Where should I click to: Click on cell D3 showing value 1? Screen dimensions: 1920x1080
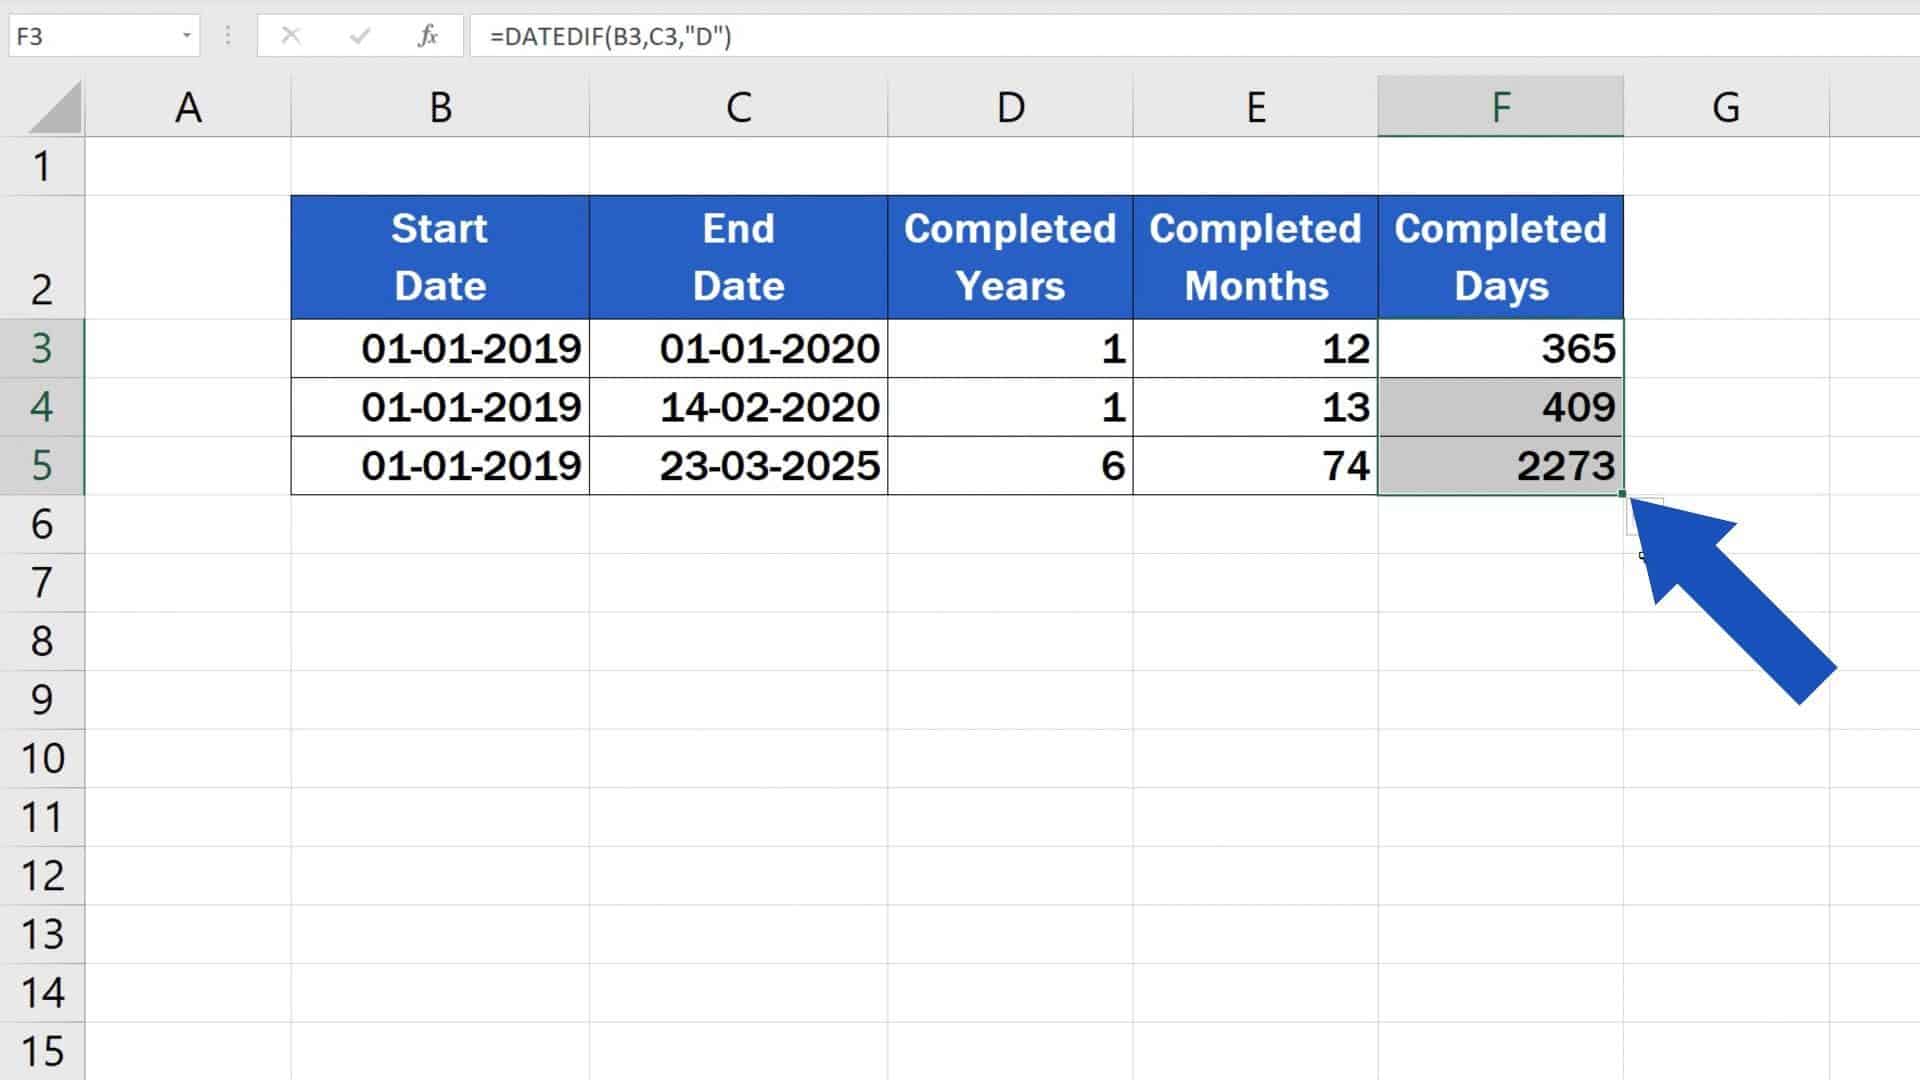tap(1011, 347)
